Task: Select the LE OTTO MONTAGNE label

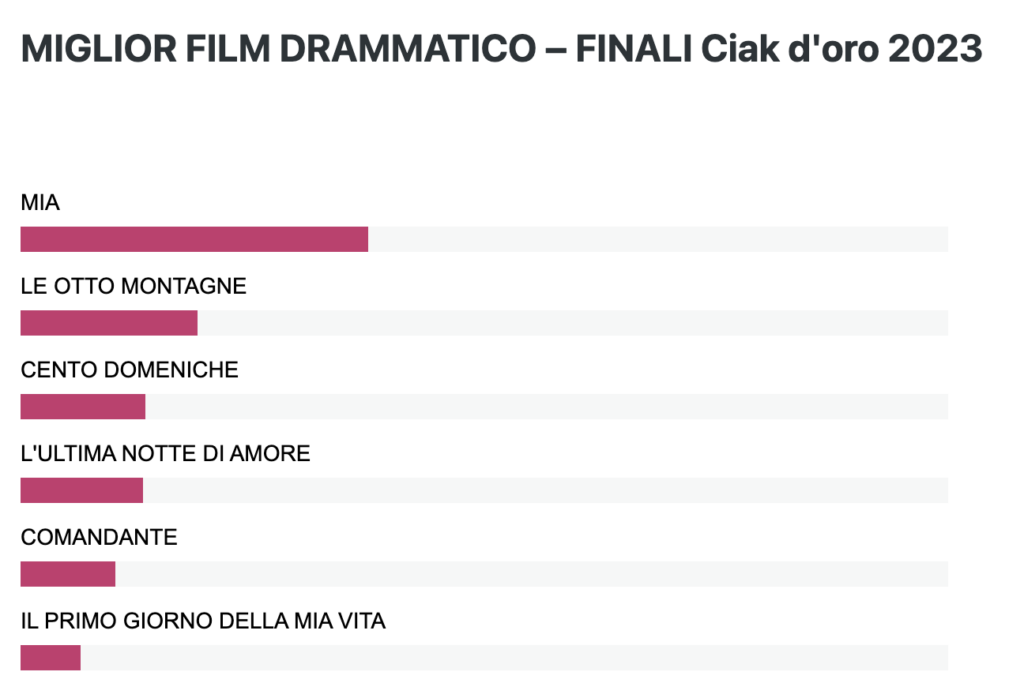Action: point(134,286)
